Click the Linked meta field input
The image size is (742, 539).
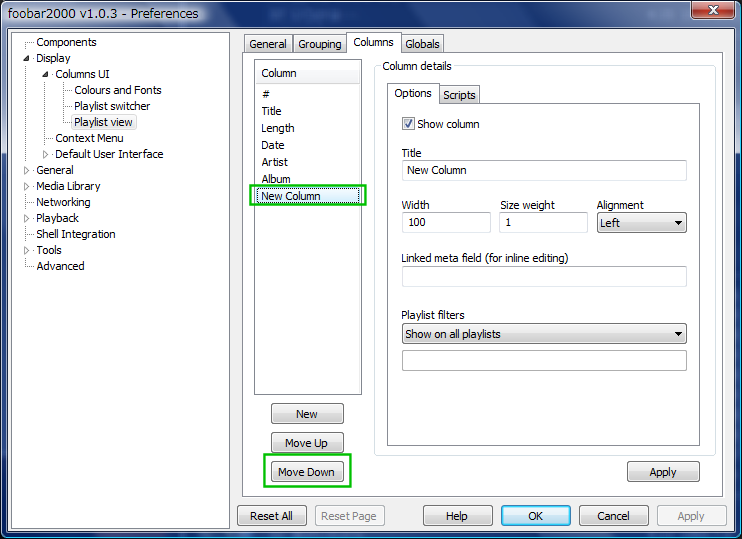click(x=544, y=276)
